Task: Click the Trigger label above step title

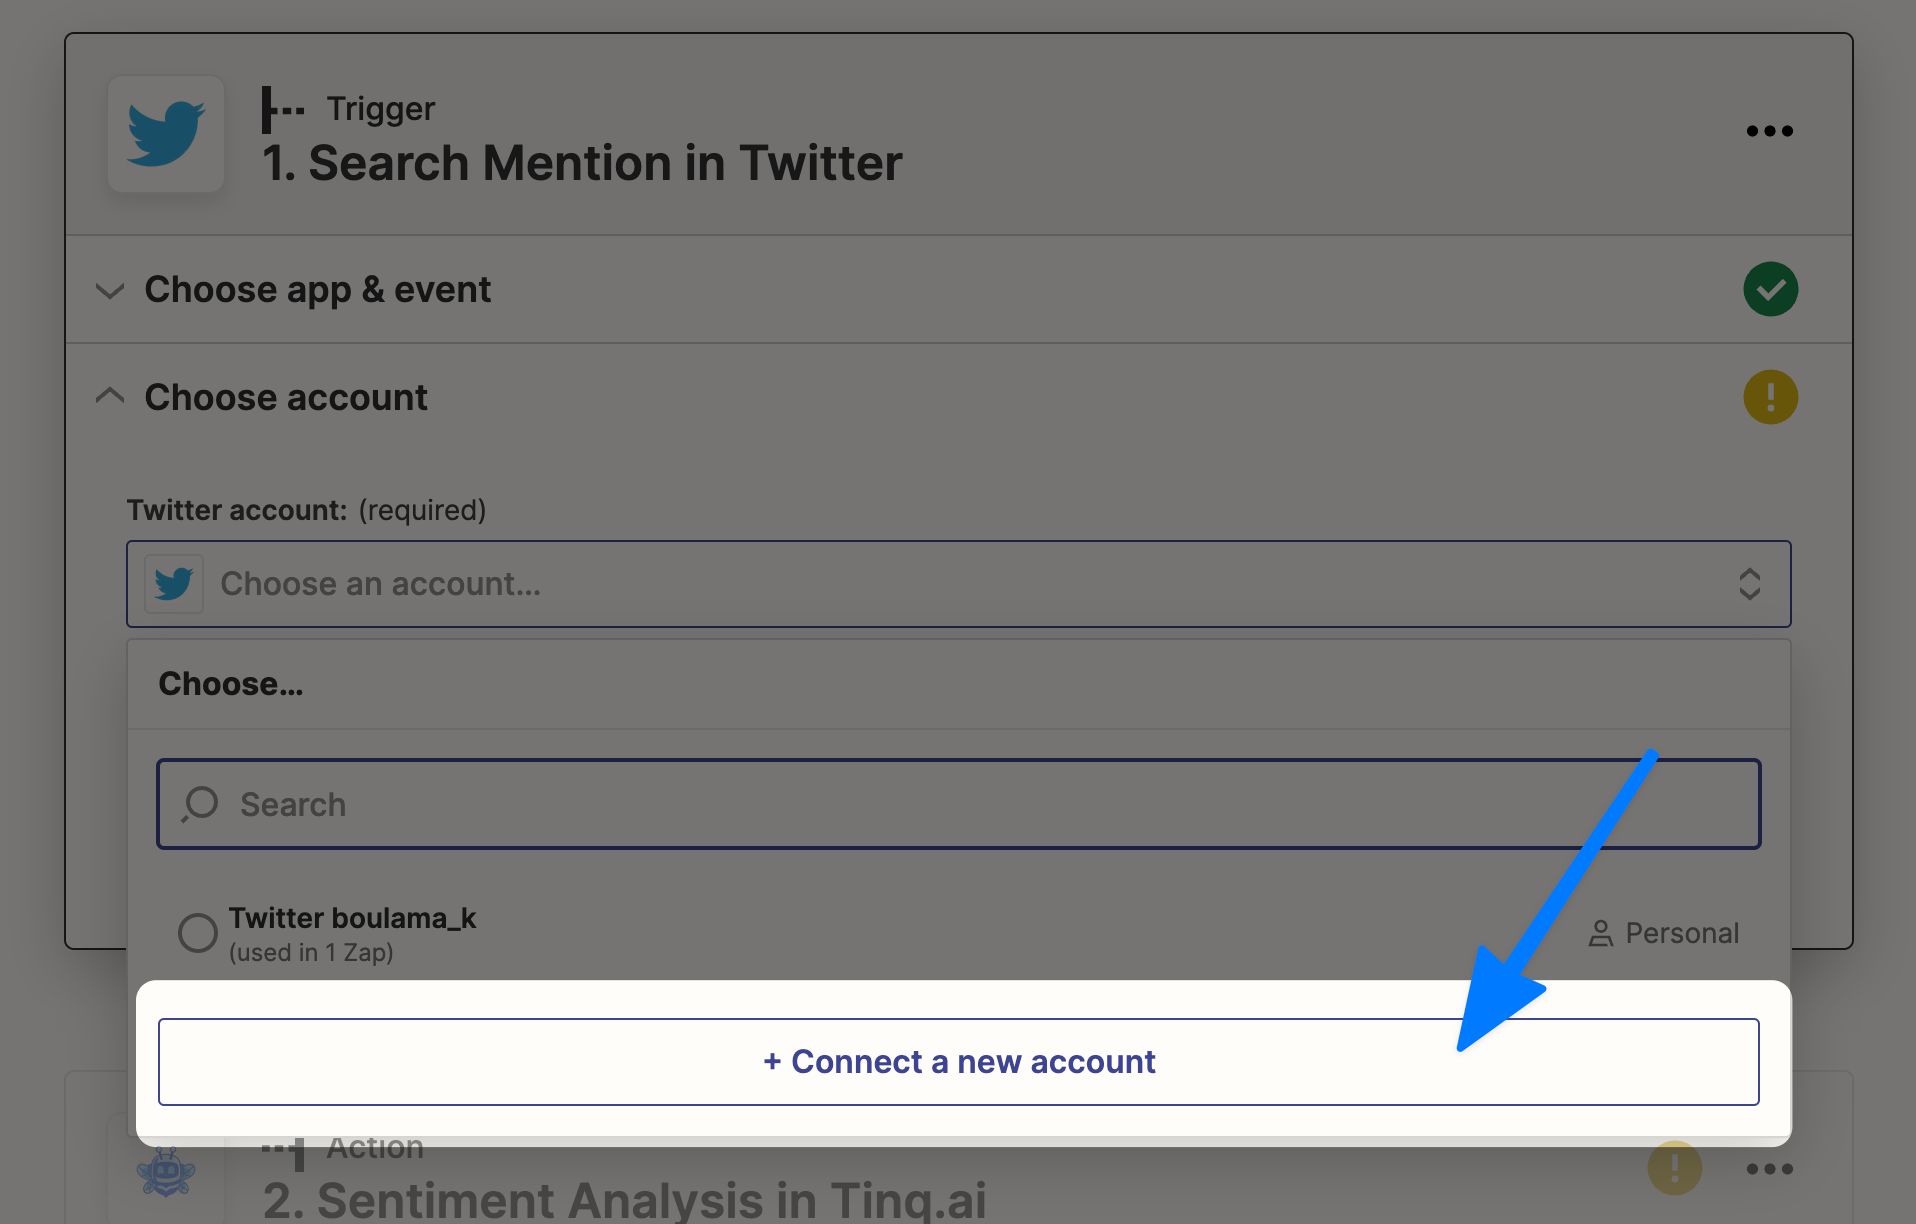Action: [x=380, y=108]
